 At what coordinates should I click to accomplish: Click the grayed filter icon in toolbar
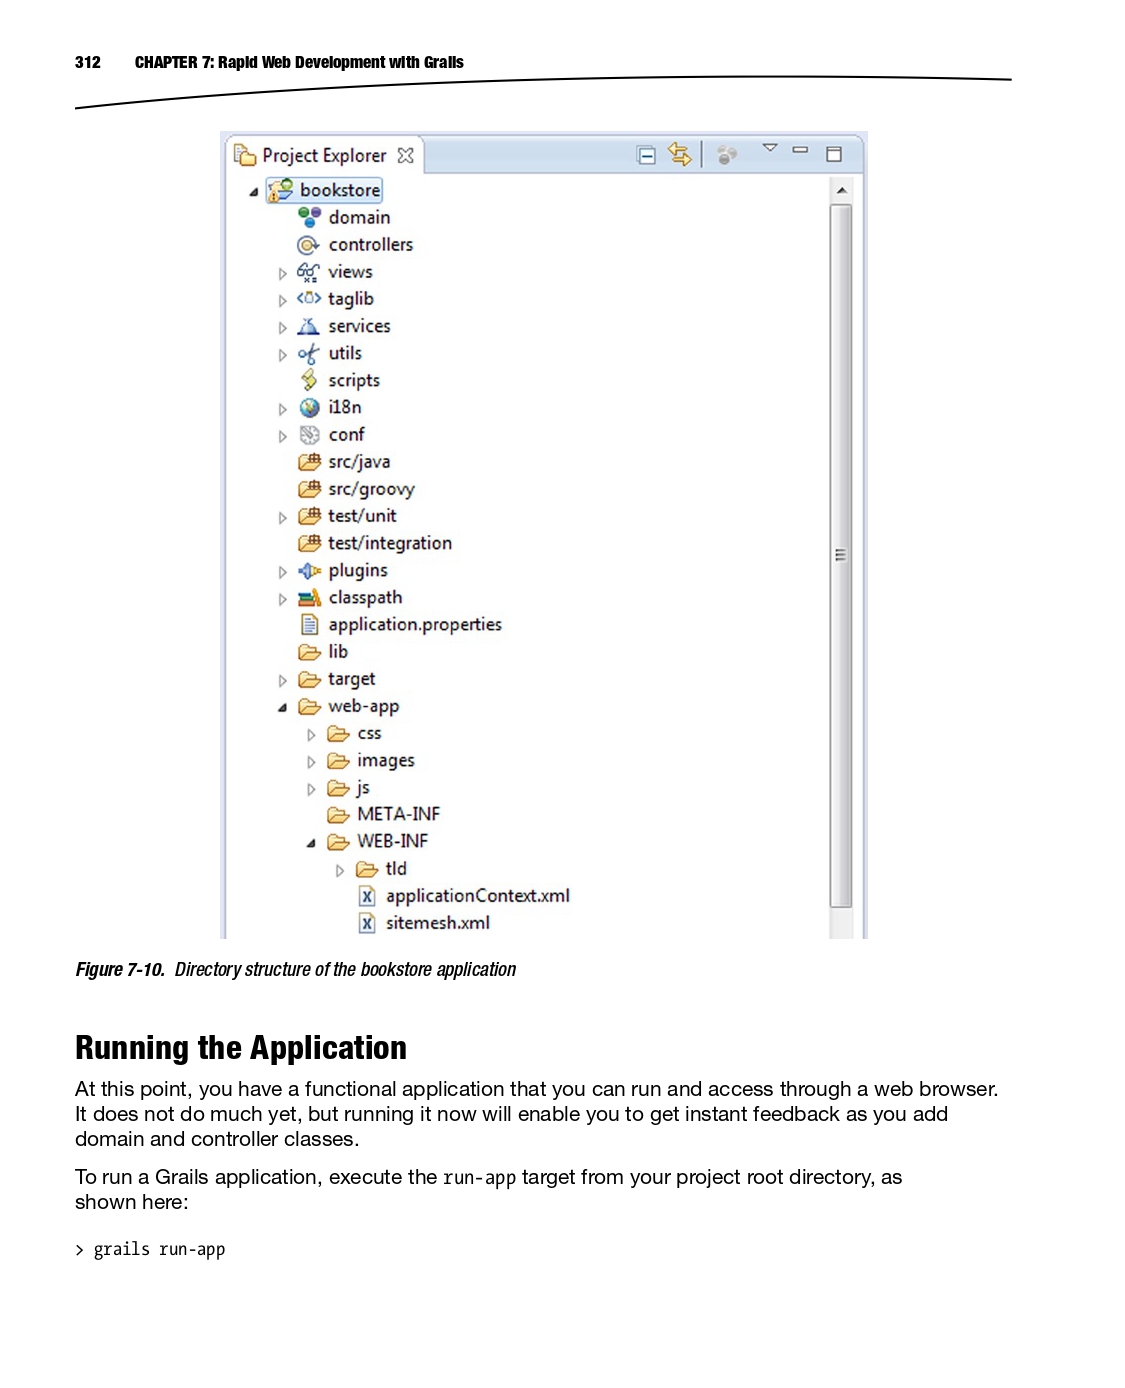click(x=727, y=154)
